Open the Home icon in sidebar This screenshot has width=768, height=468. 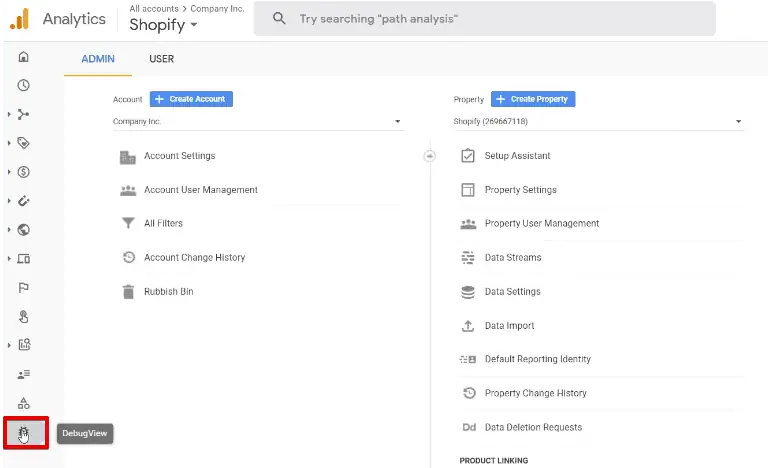point(24,57)
